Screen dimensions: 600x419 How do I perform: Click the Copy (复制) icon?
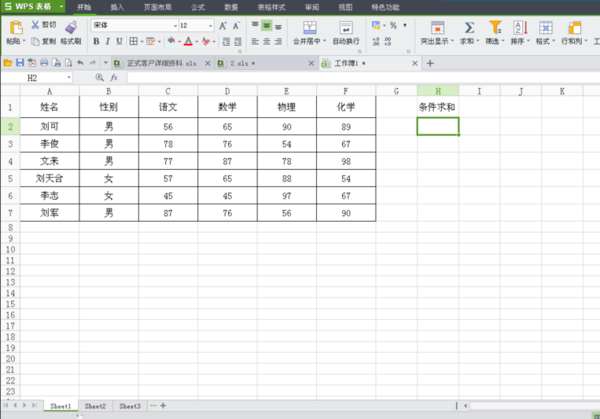point(35,41)
